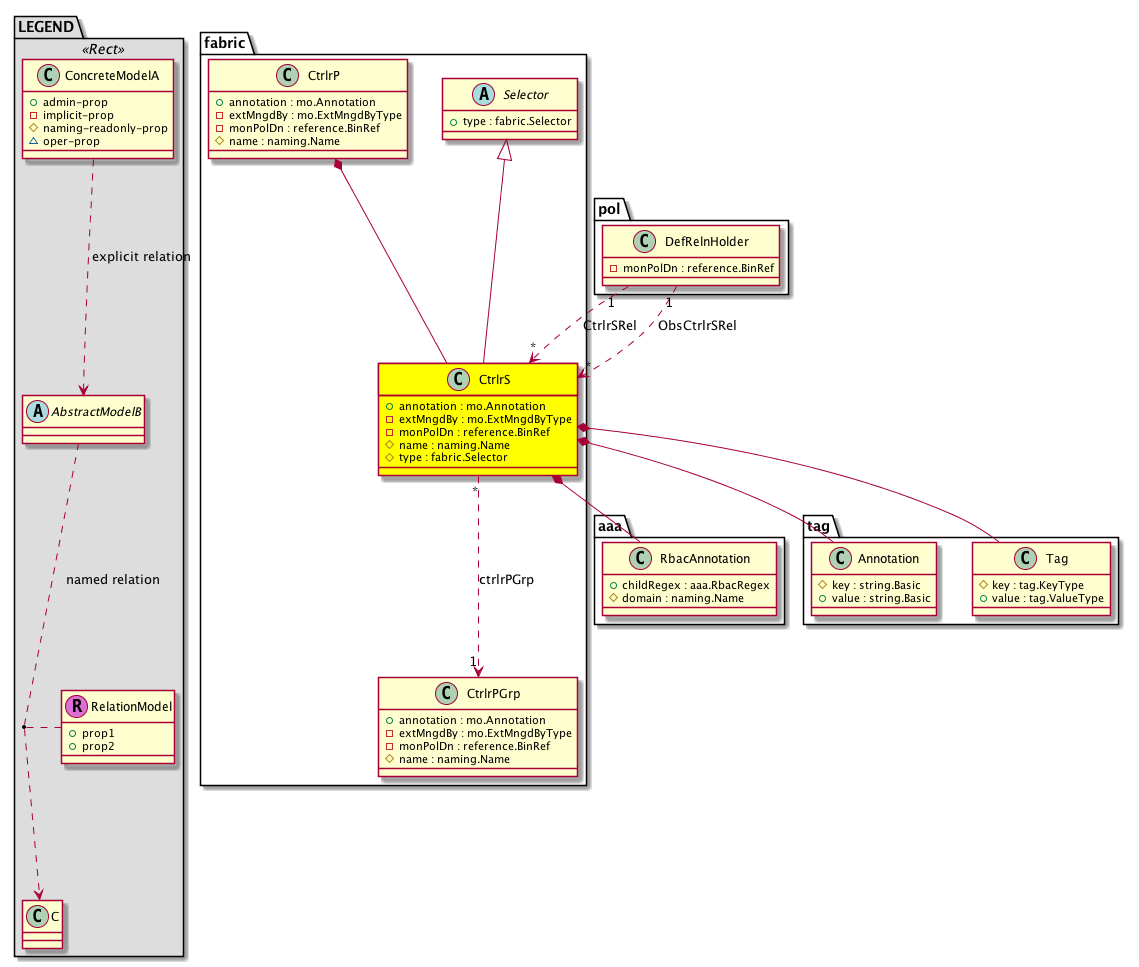Viewport: 1139px width, 967px height.
Task: Select the aaa package tab label
Action: click(x=610, y=526)
